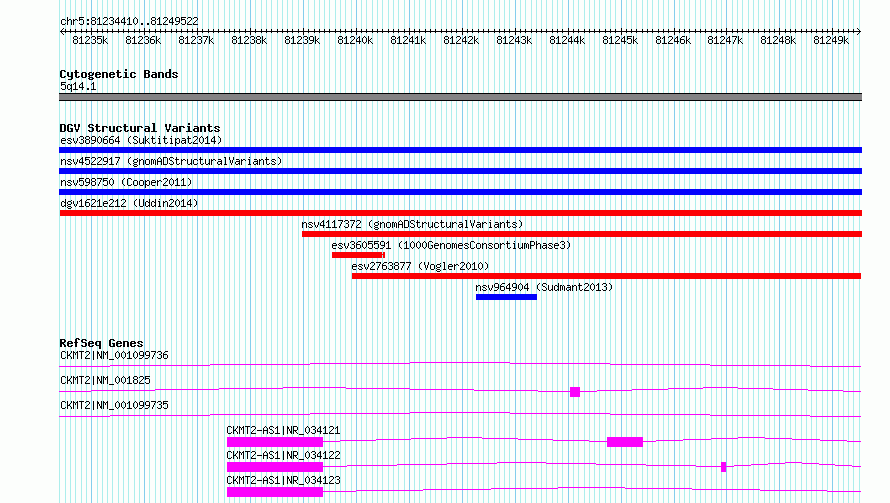Click the 81247k ruler tick label
The width and height of the screenshot is (890, 503).
725,40
